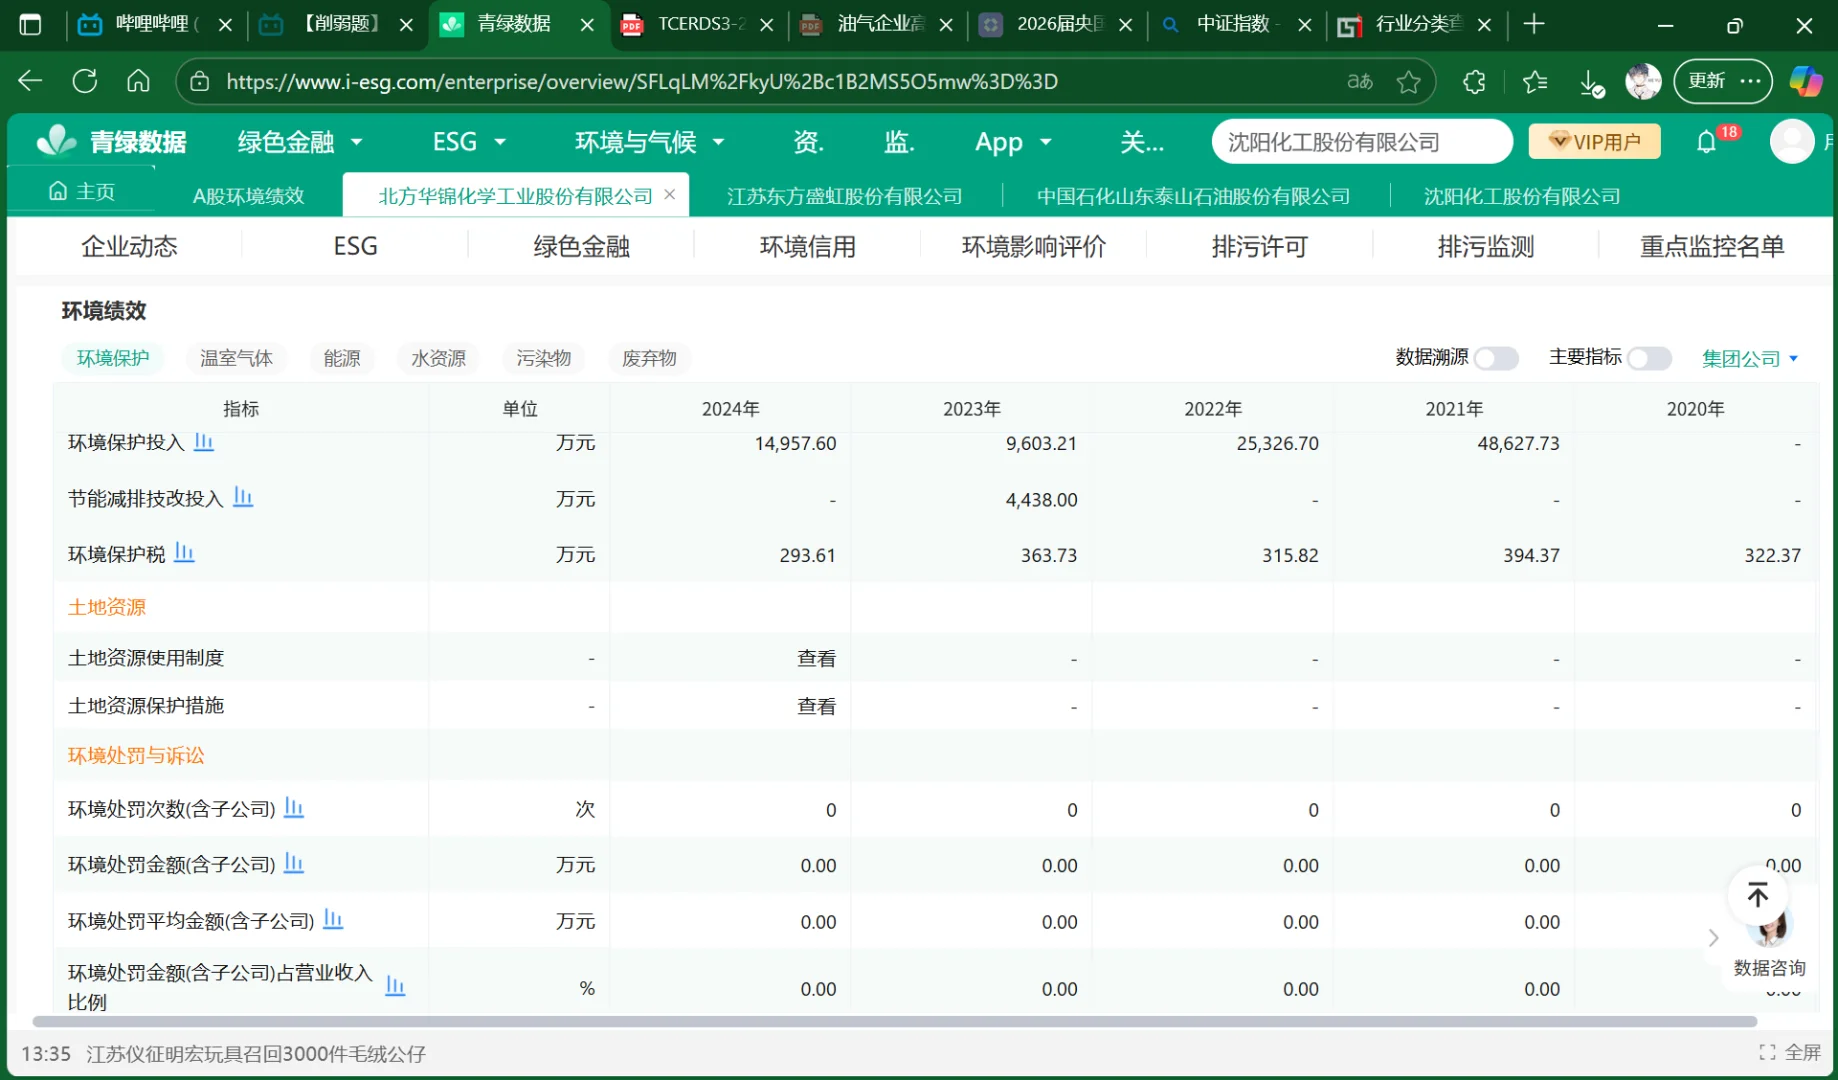1838x1080 pixels.
Task: Open the browser extensions puzzle icon
Action: tap(1474, 81)
